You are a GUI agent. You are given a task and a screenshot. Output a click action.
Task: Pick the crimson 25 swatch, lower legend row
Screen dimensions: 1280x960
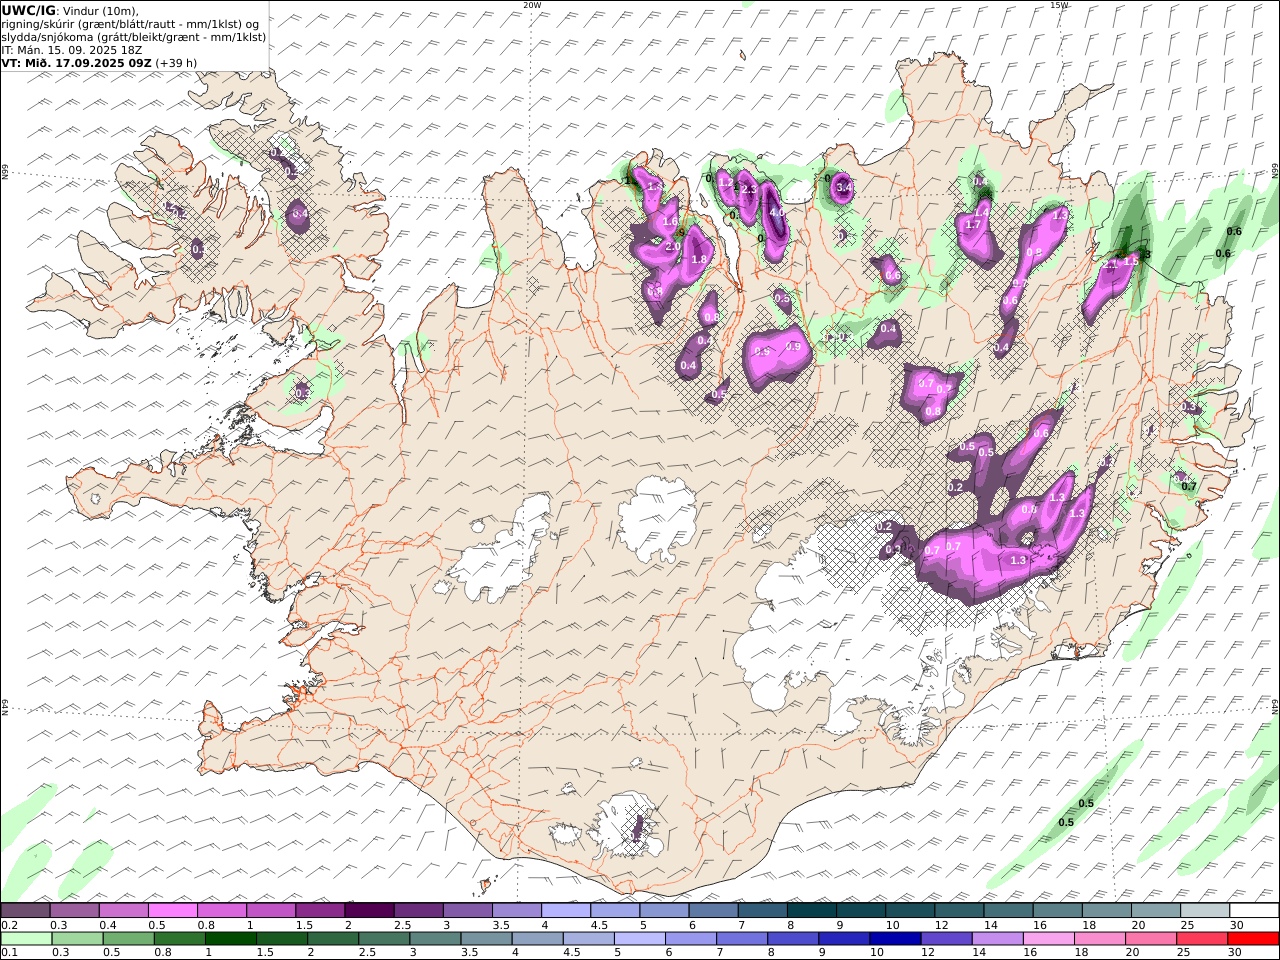click(x=1202, y=939)
